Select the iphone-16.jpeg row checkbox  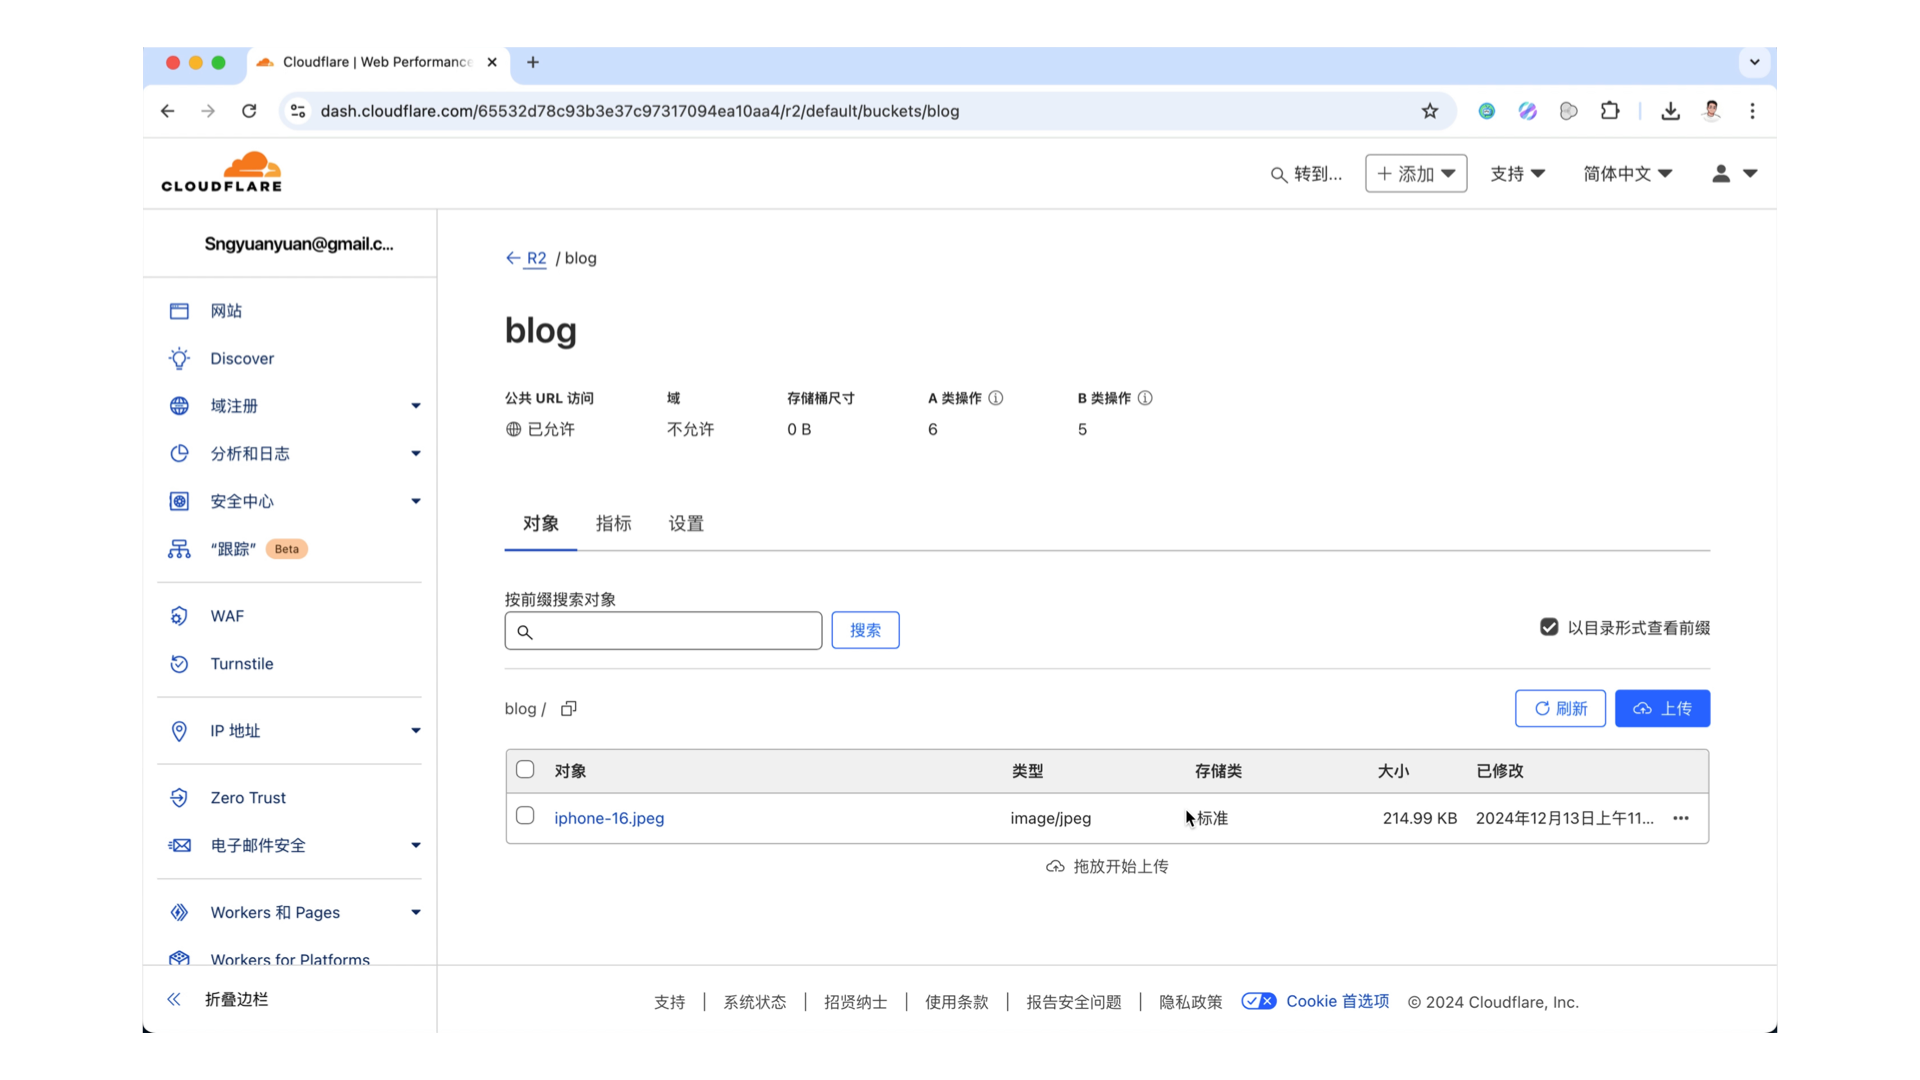pos(524,816)
